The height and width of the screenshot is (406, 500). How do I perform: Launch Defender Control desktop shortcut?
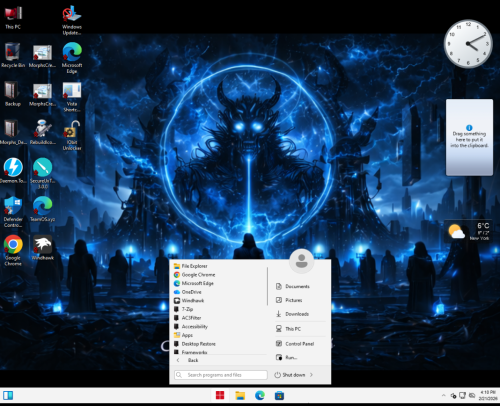click(x=13, y=212)
